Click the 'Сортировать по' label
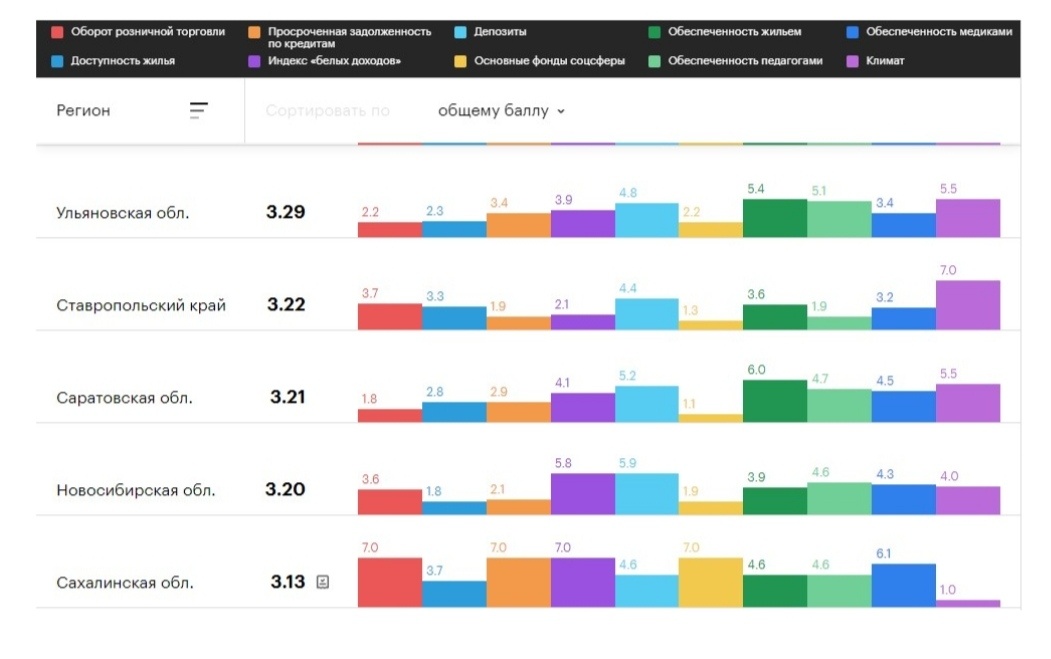This screenshot has height=659, width=1051. 327,111
